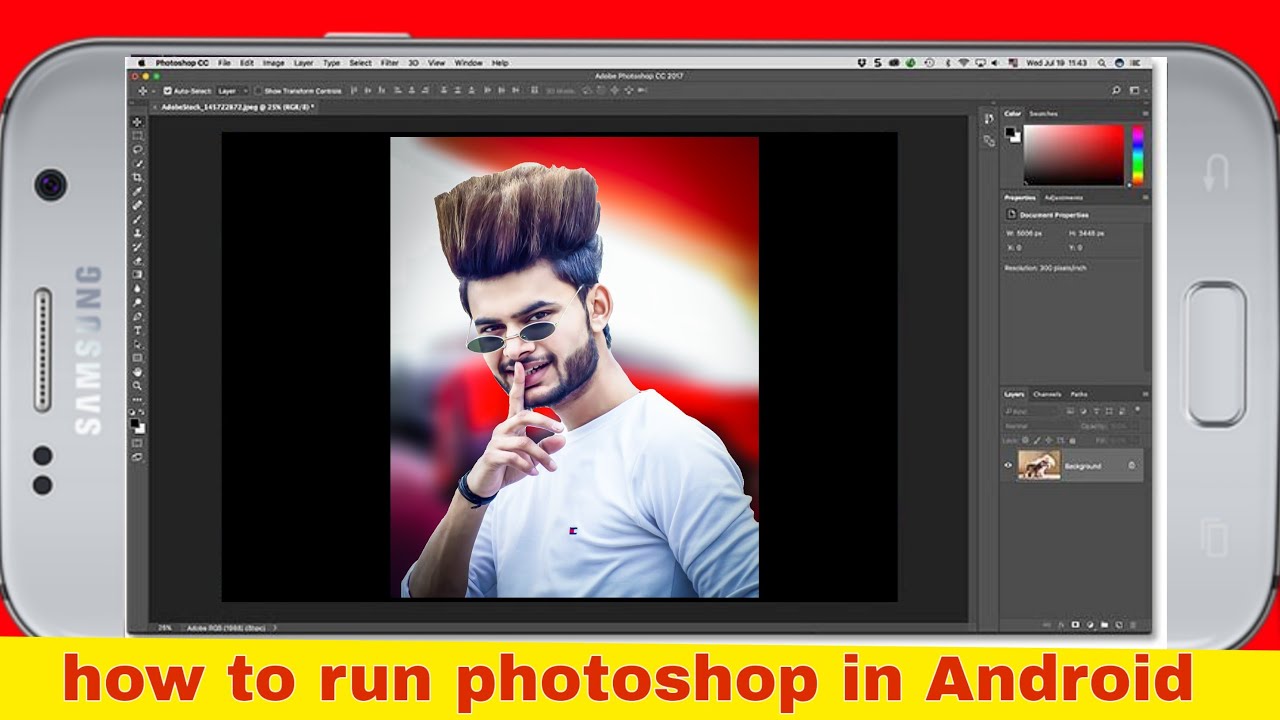The image size is (1280, 720).
Task: Select the Gradient tool
Action: point(138,272)
